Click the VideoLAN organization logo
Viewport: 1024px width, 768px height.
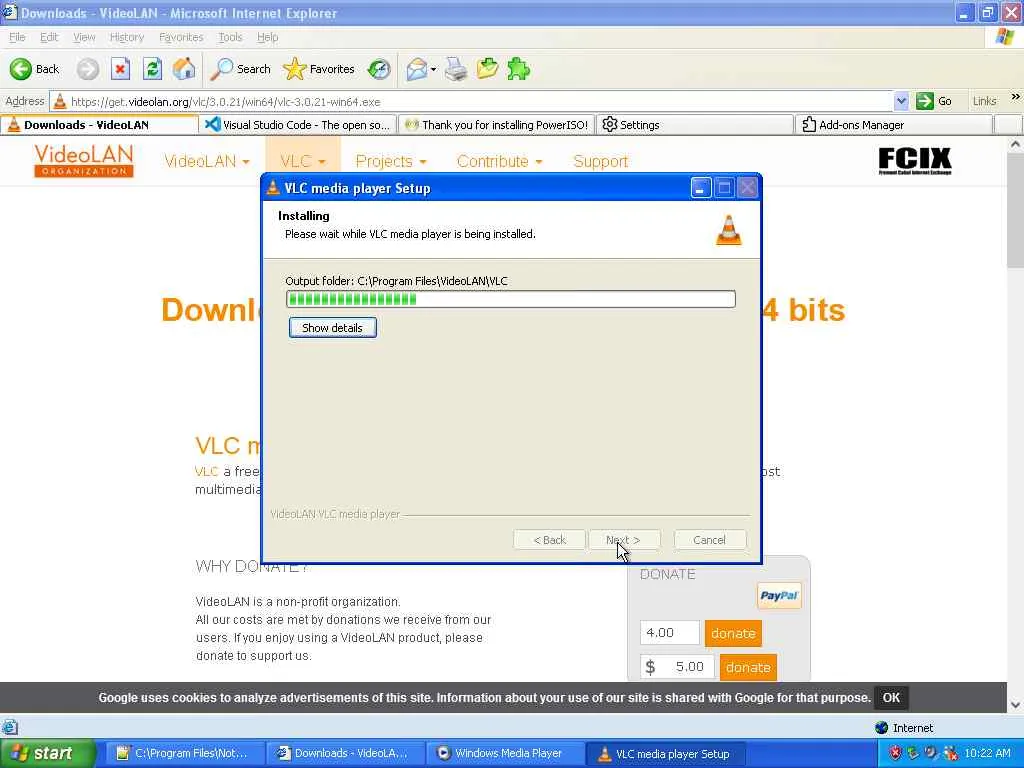pos(84,161)
